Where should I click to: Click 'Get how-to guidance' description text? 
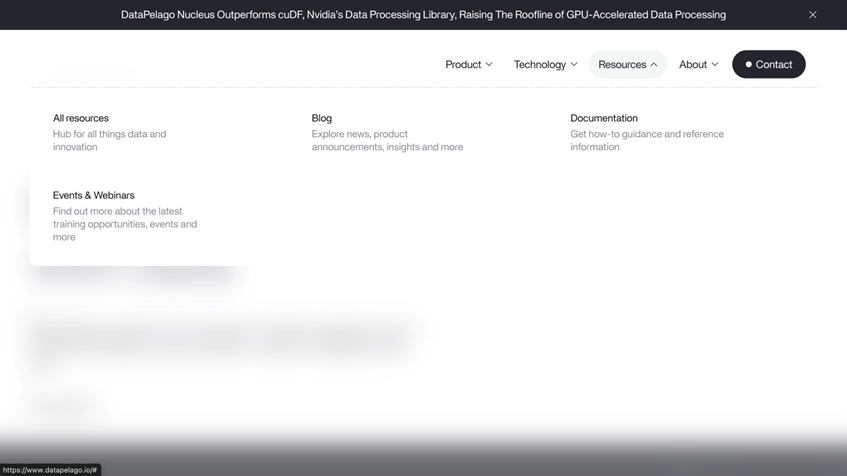tap(647, 140)
